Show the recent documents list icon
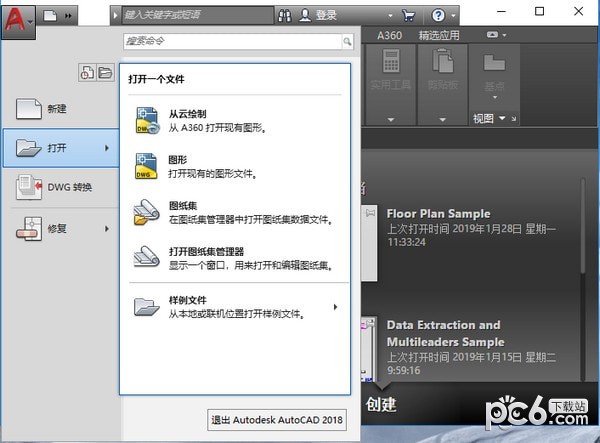The height and width of the screenshot is (443, 600). pyautogui.click(x=88, y=72)
